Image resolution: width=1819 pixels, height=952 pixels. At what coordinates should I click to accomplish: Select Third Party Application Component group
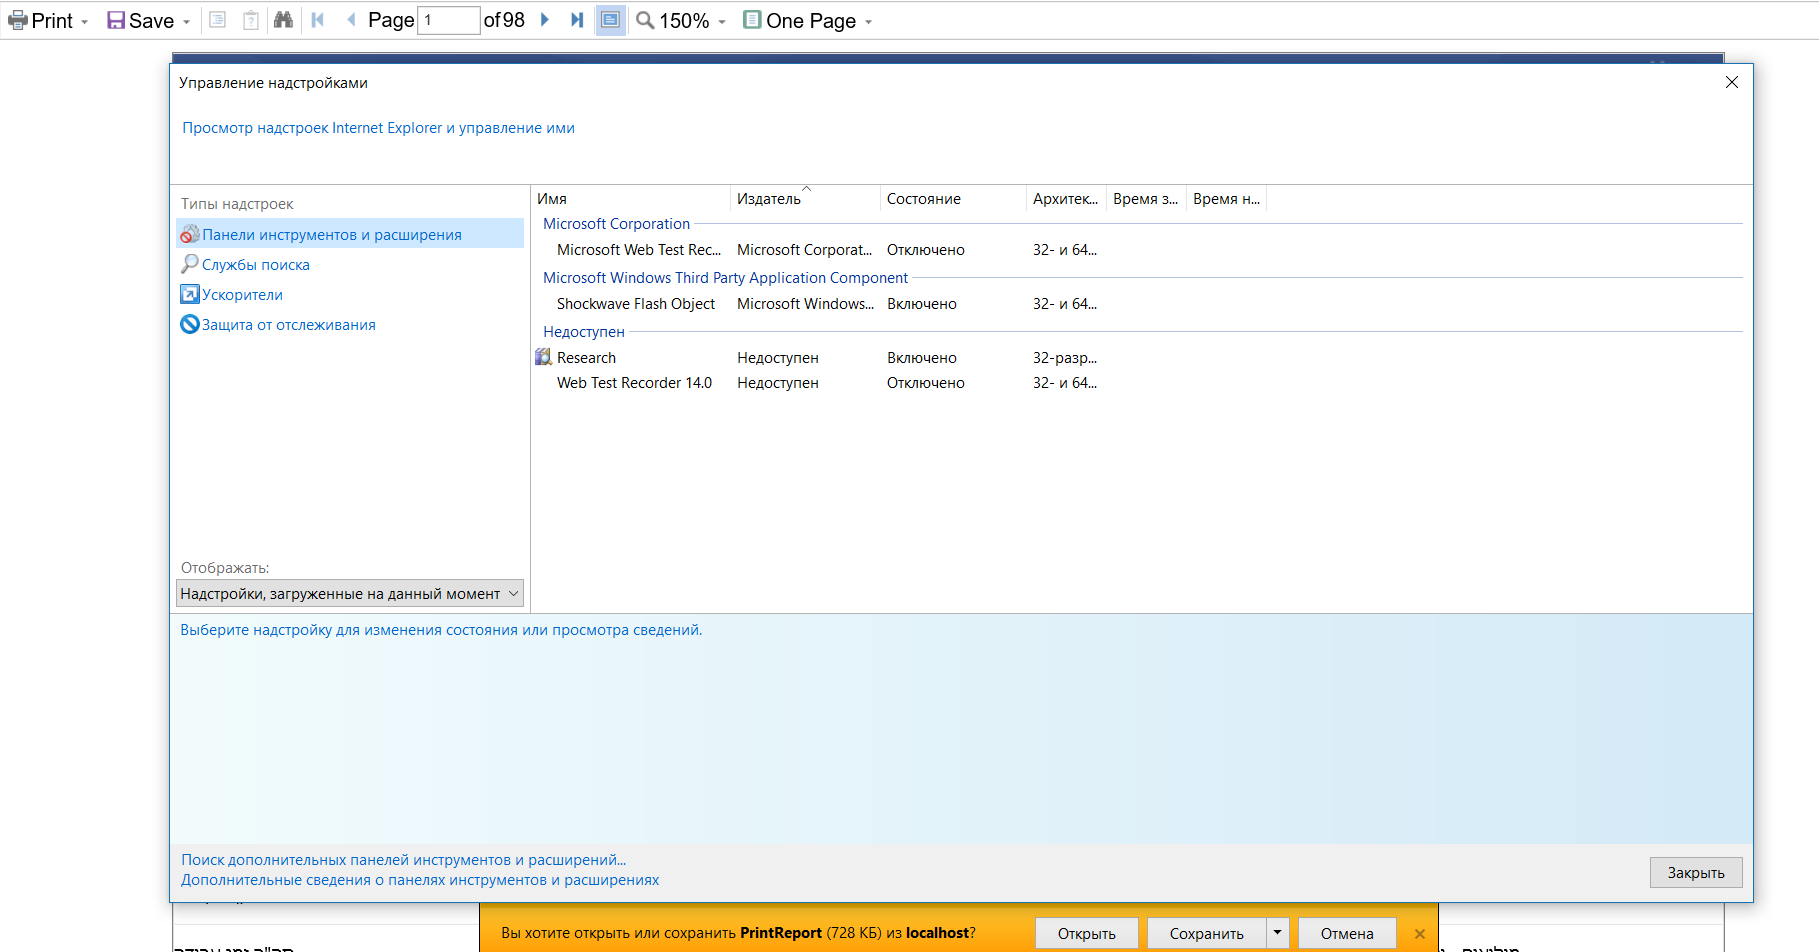coord(725,278)
